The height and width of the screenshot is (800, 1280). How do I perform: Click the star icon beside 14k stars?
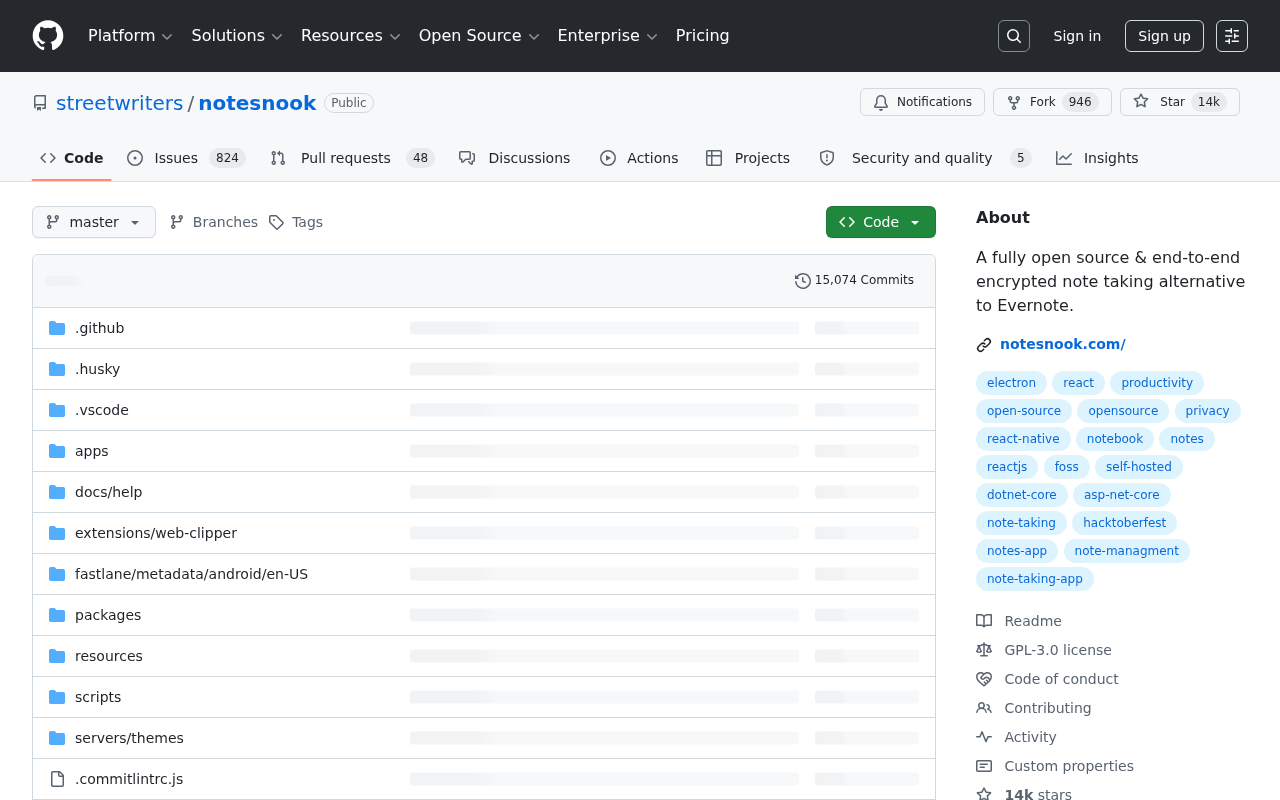click(x=984, y=795)
